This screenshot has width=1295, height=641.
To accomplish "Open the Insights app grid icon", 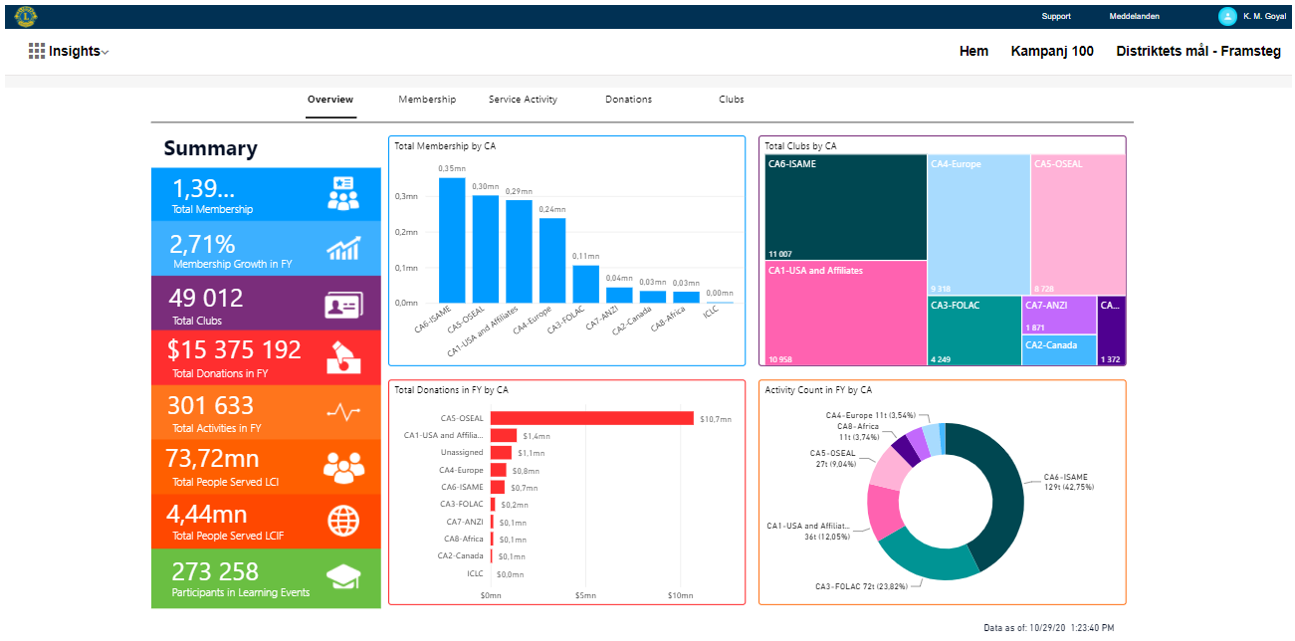I will (37, 51).
